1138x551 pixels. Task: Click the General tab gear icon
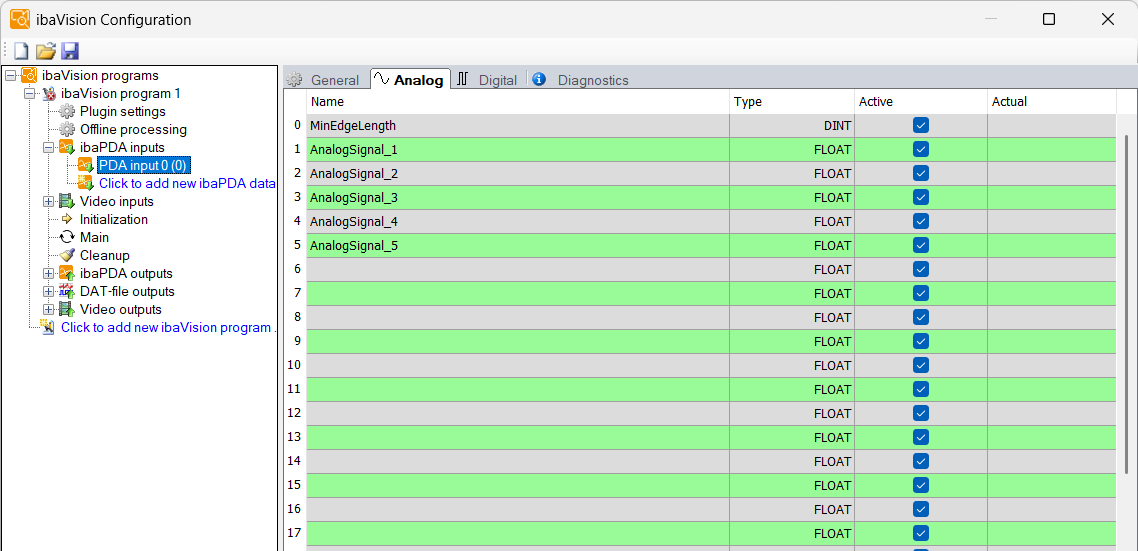(294, 80)
